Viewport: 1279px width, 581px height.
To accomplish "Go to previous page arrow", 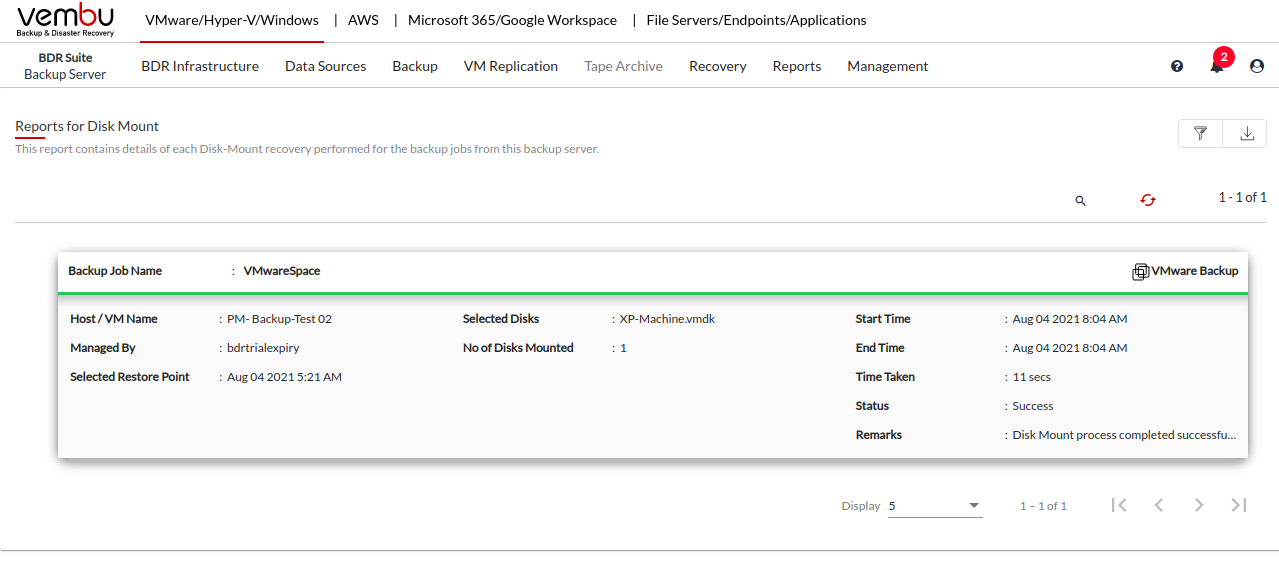I will pos(1159,505).
